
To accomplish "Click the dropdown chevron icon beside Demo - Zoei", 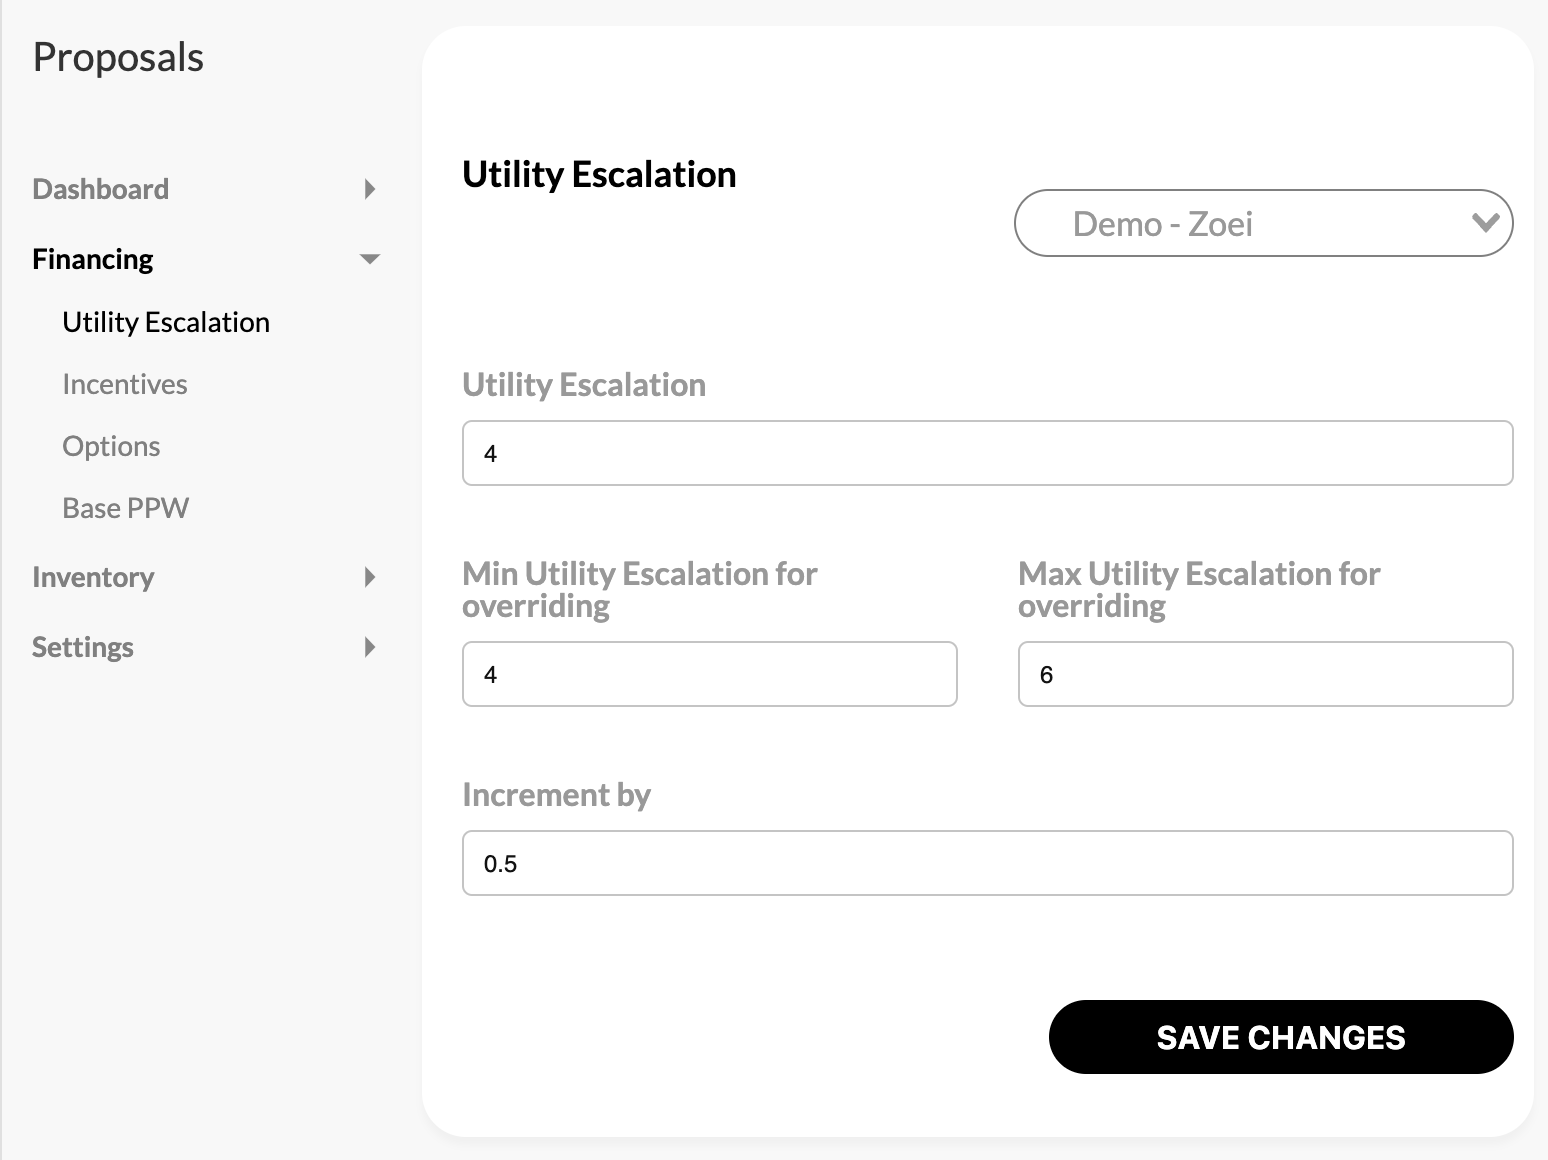I will pyautogui.click(x=1486, y=222).
